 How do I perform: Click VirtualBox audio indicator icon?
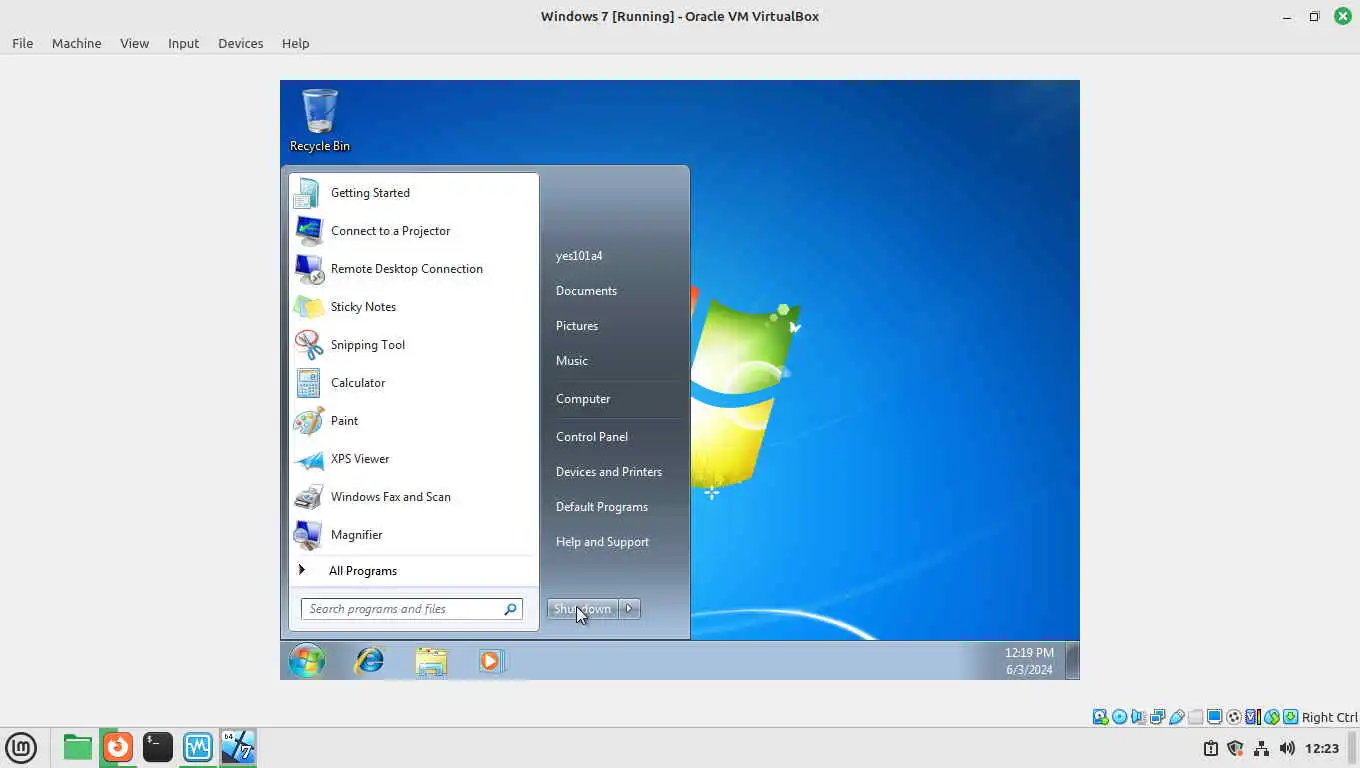point(1138,717)
